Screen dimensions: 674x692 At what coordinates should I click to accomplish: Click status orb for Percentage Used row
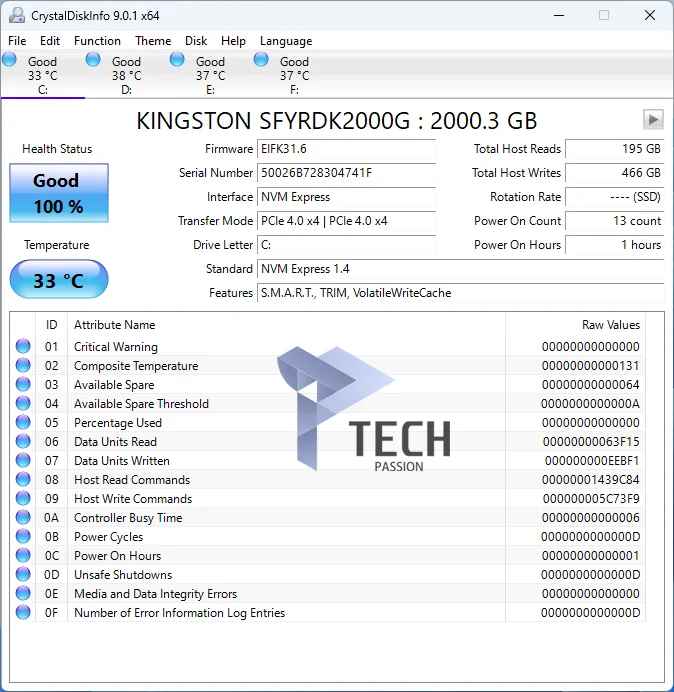[x=23, y=422]
